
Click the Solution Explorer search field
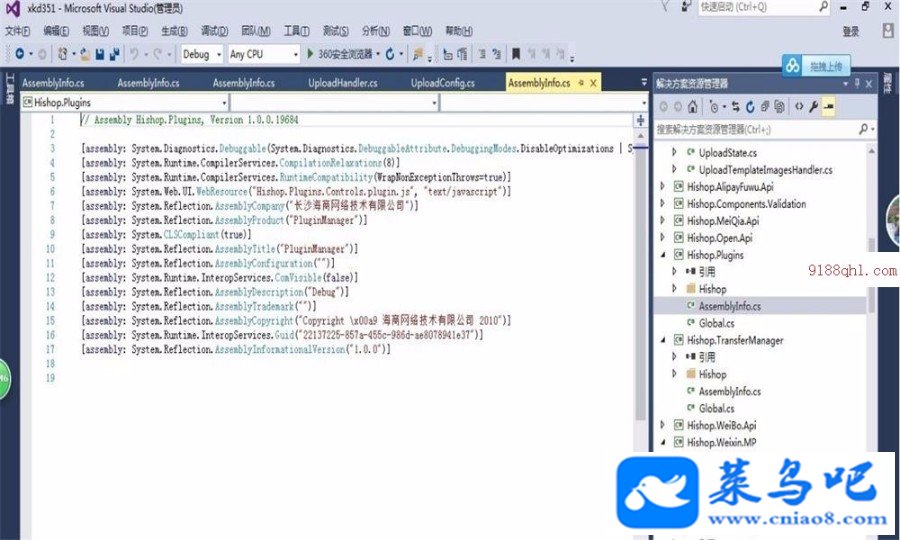(758, 130)
